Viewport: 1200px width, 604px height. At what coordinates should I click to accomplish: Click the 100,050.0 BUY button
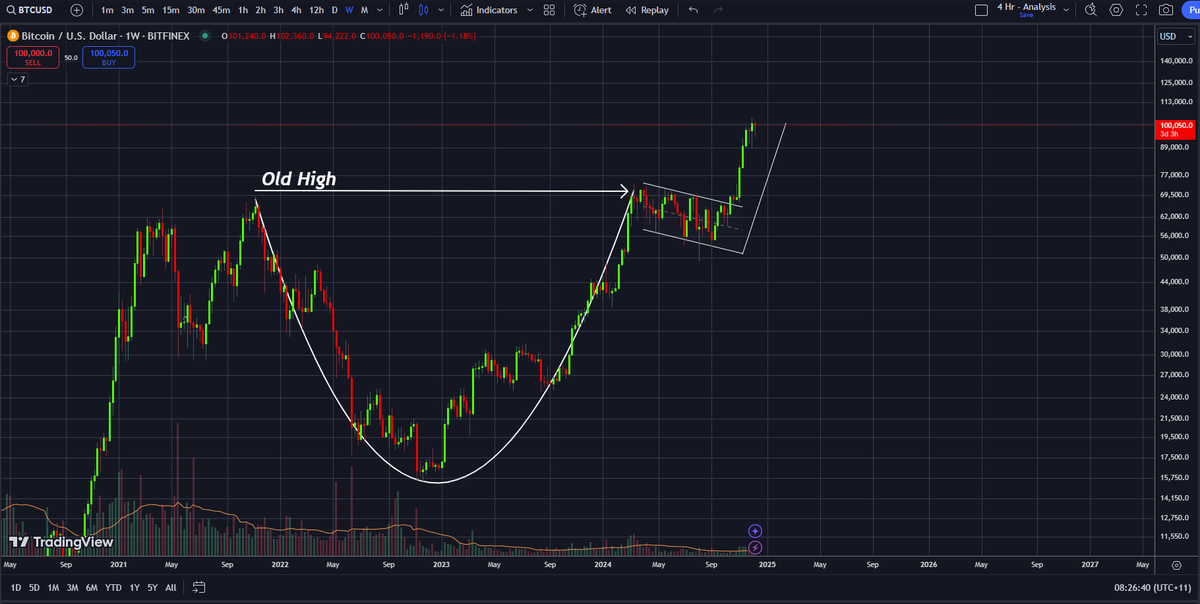[x=109, y=57]
